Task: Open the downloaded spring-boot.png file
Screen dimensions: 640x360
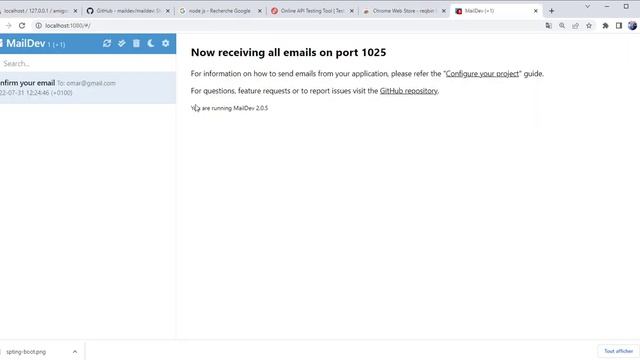Action: point(26,351)
